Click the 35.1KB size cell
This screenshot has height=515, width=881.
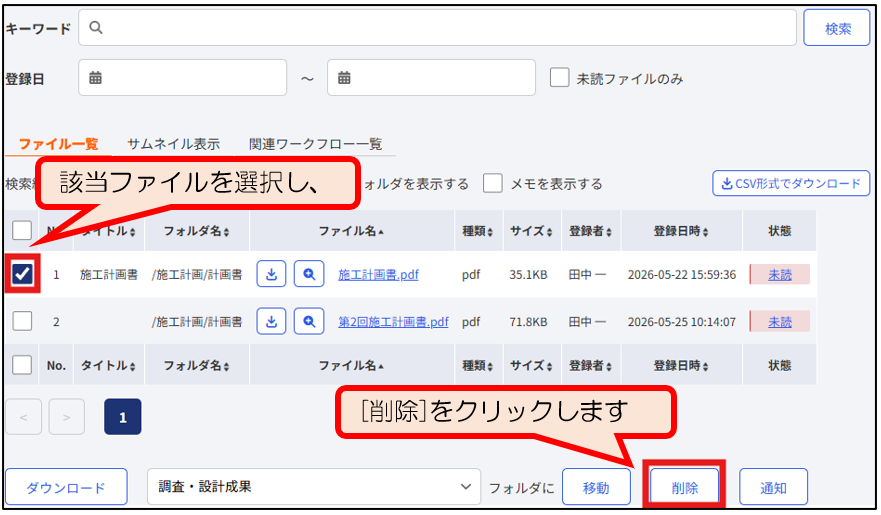pyautogui.click(x=528, y=275)
